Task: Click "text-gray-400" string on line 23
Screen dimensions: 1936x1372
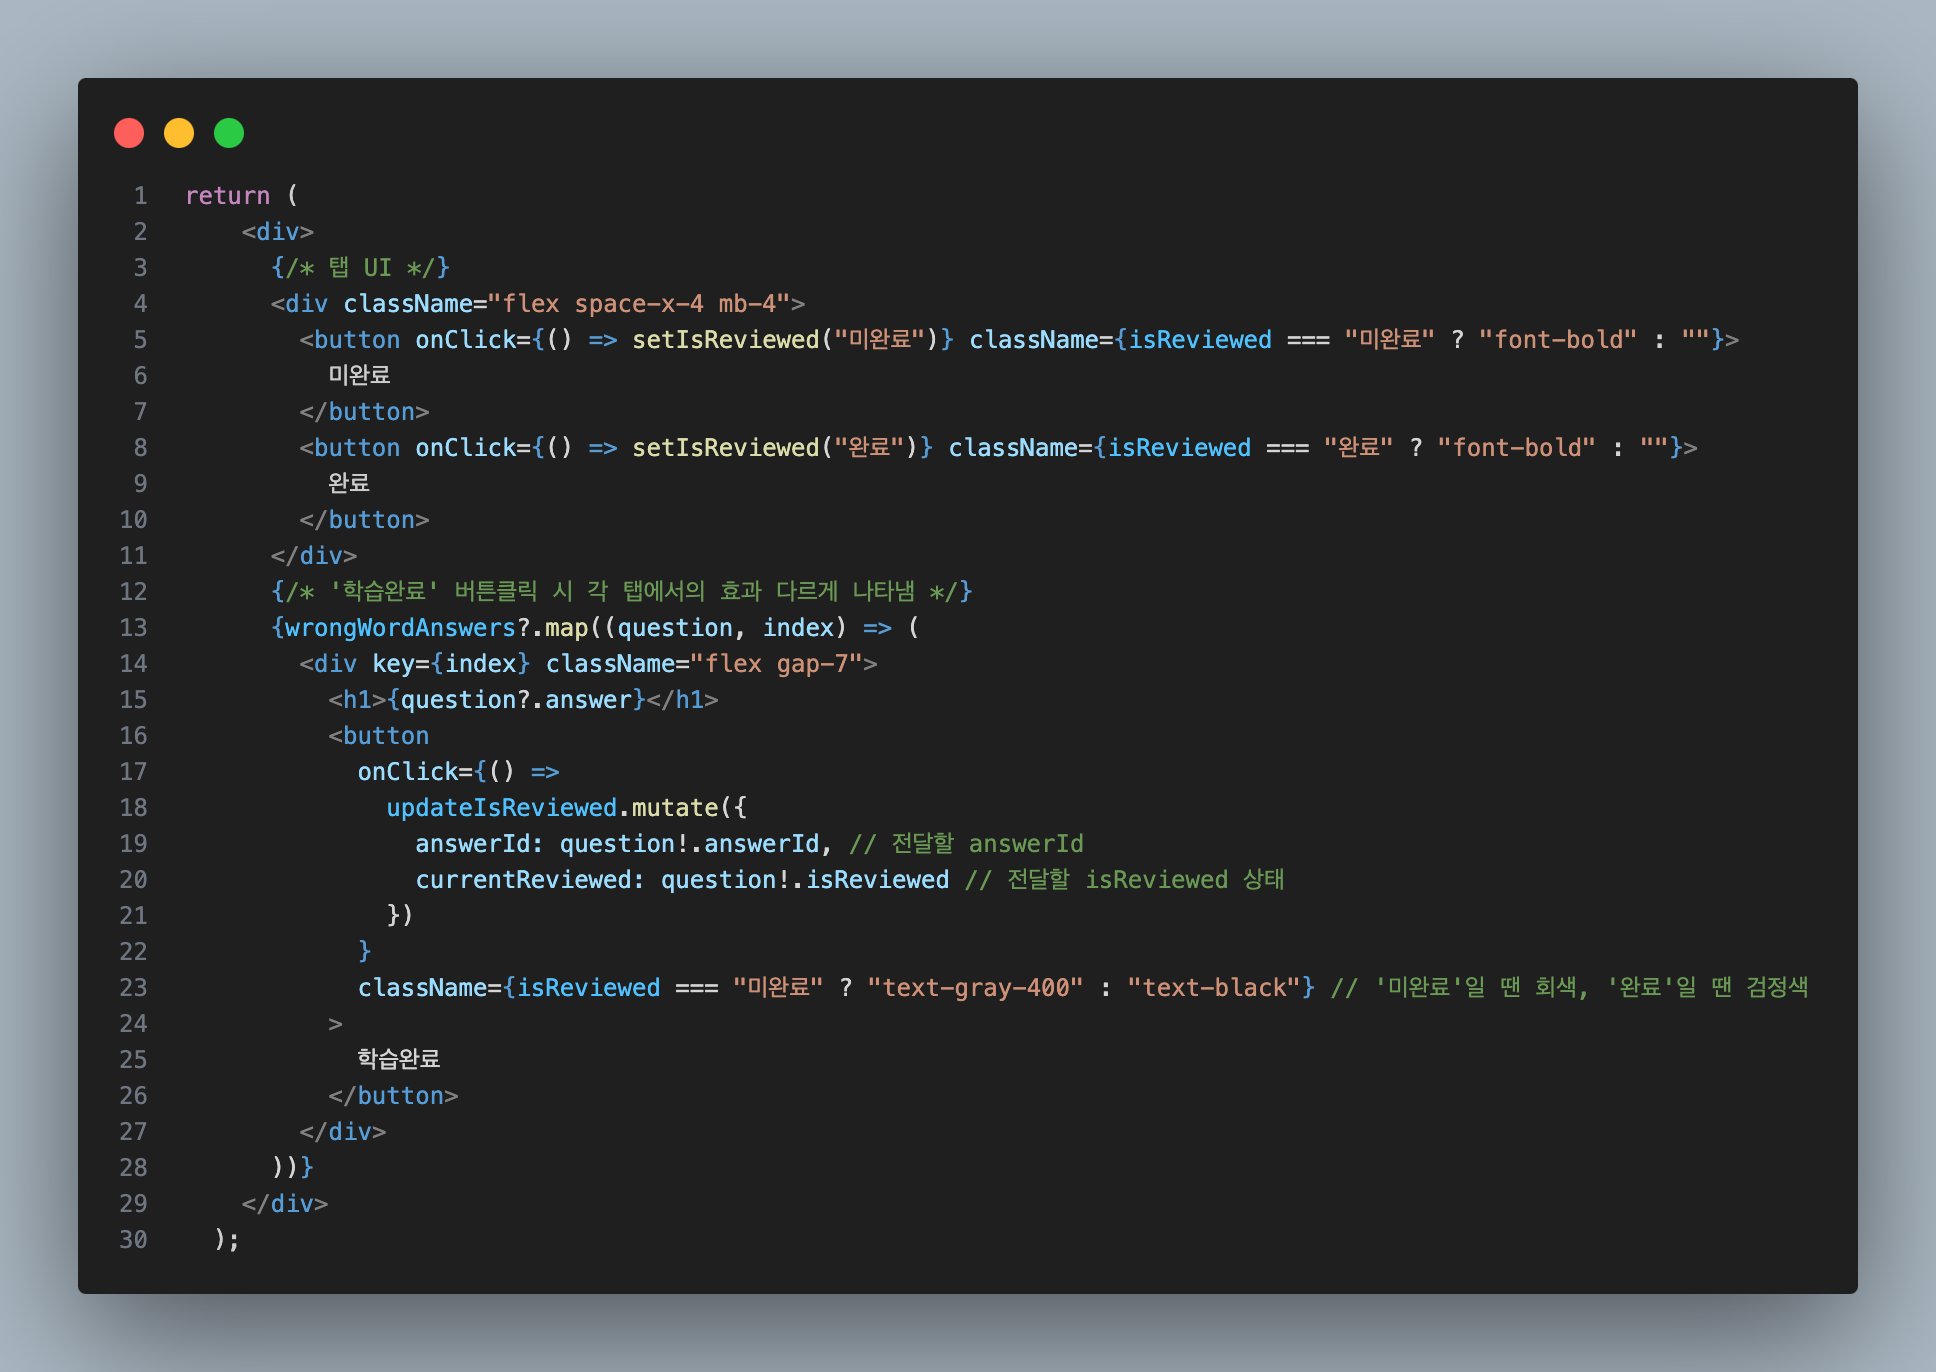Action: [x=975, y=988]
